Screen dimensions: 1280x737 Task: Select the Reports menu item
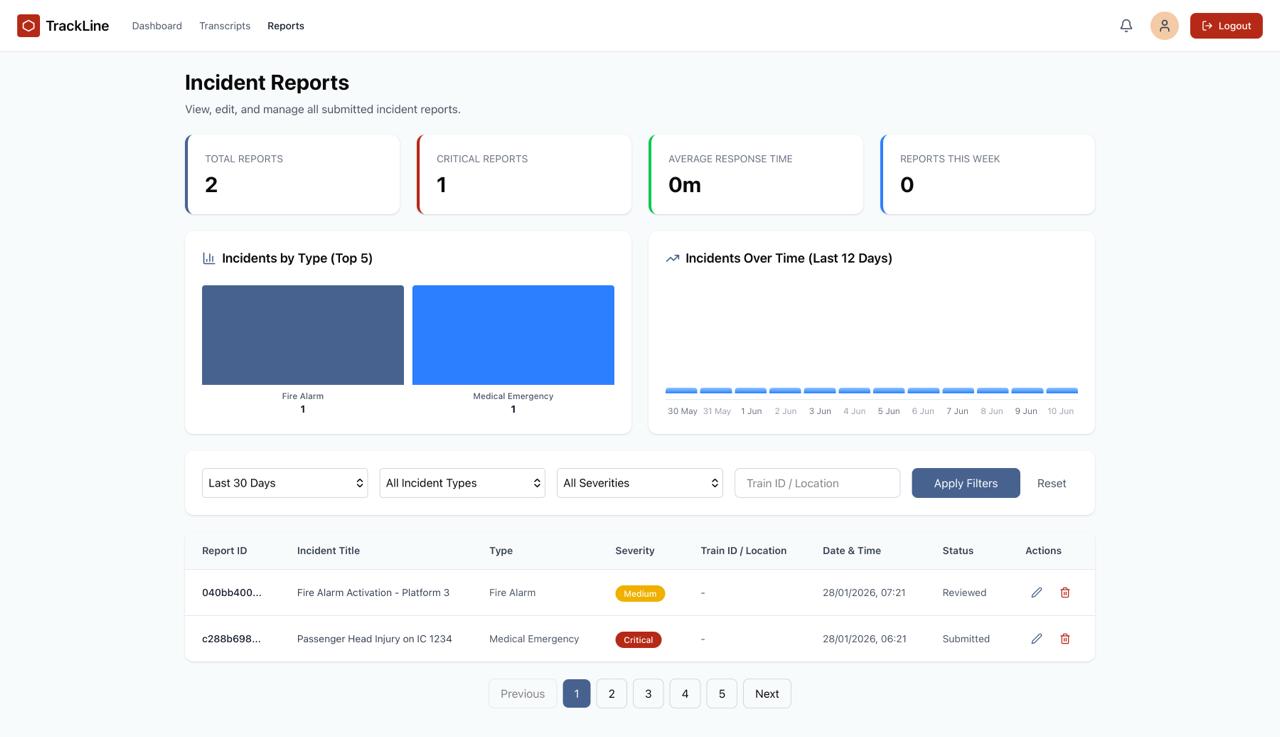(x=286, y=26)
